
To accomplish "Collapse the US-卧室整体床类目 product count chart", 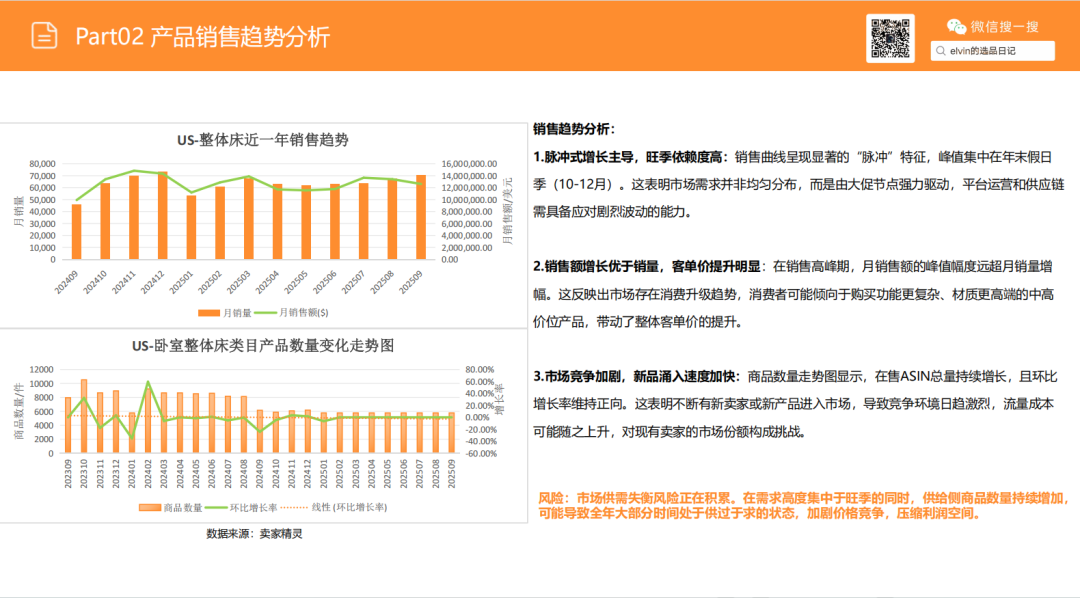I will point(264,349).
